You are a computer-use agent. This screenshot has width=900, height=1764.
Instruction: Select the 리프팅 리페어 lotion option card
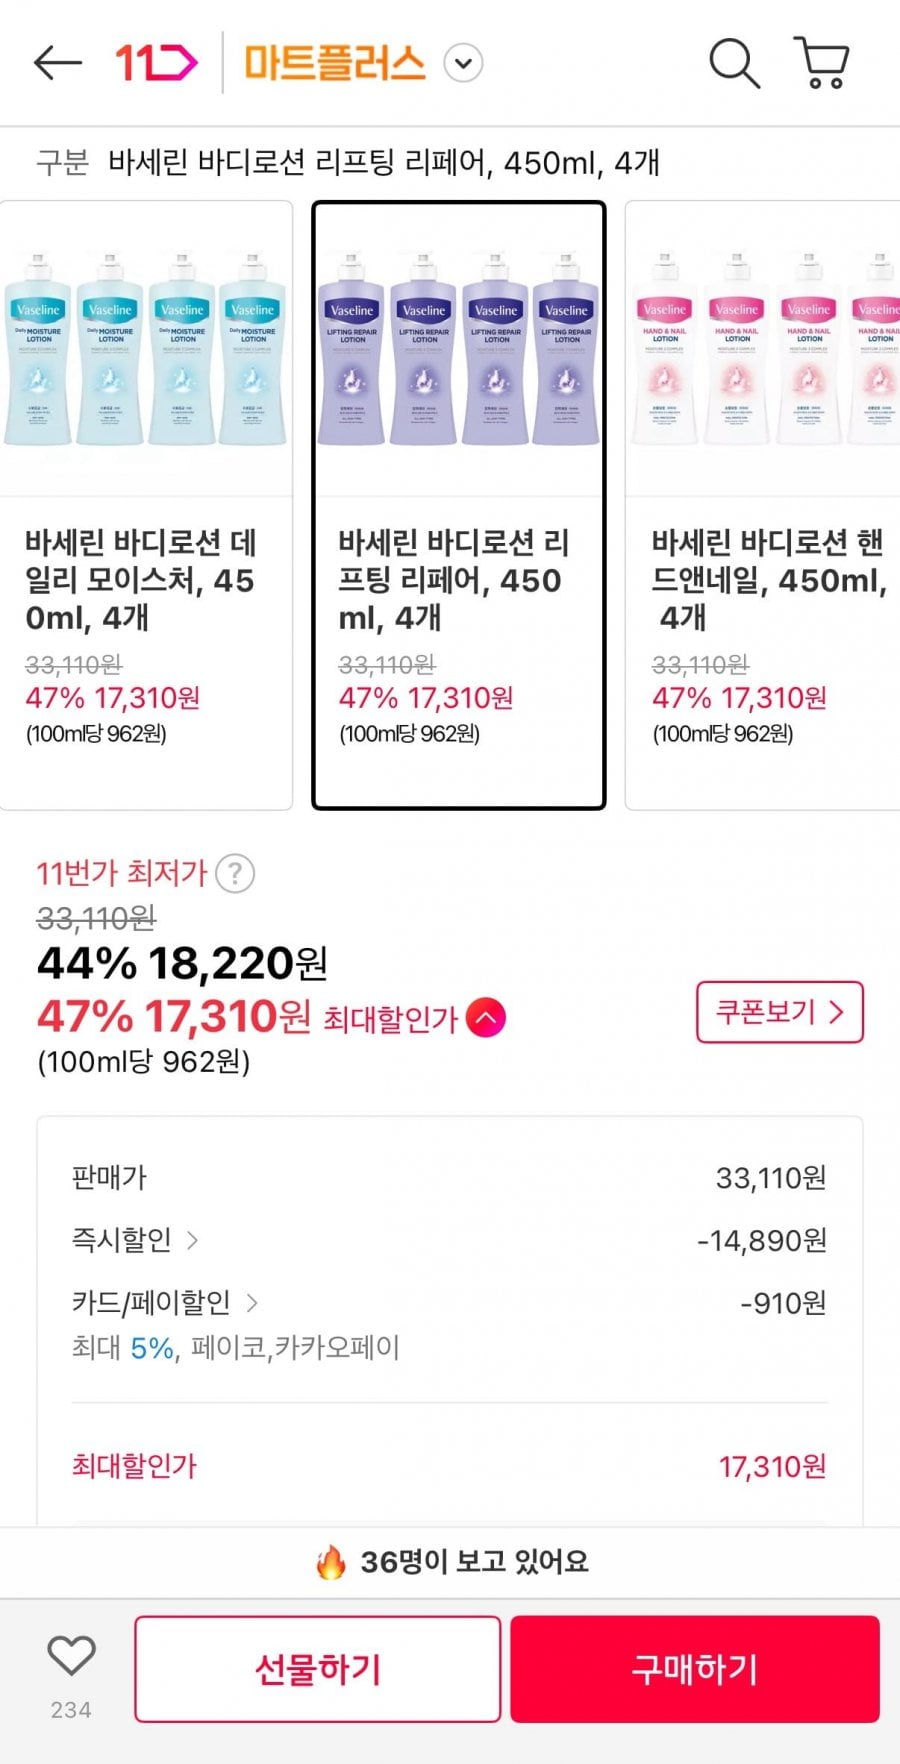point(459,640)
